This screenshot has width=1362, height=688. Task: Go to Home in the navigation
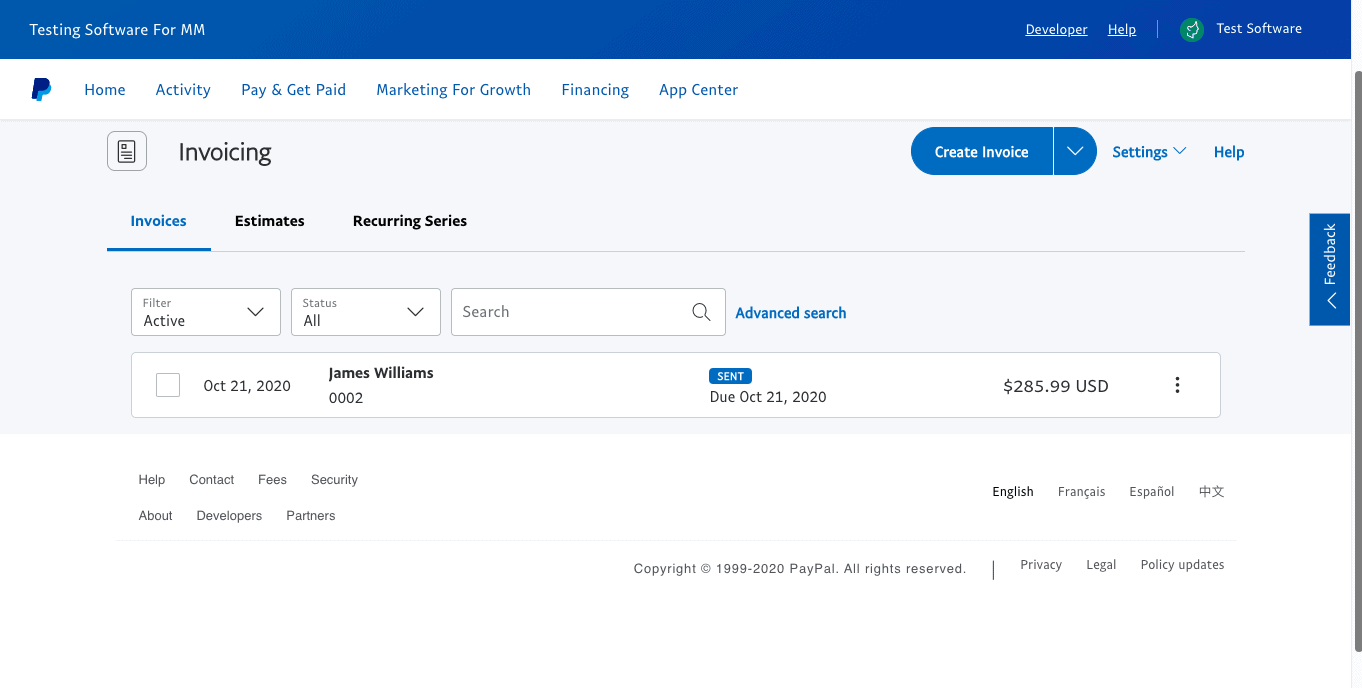click(x=105, y=90)
